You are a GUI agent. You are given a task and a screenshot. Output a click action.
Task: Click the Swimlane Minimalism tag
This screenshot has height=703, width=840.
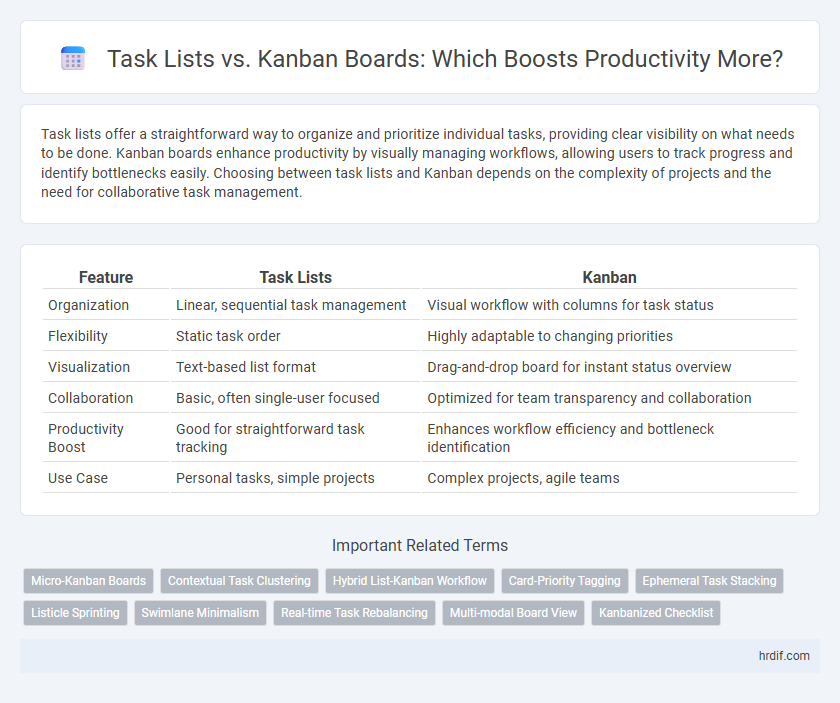coord(200,613)
